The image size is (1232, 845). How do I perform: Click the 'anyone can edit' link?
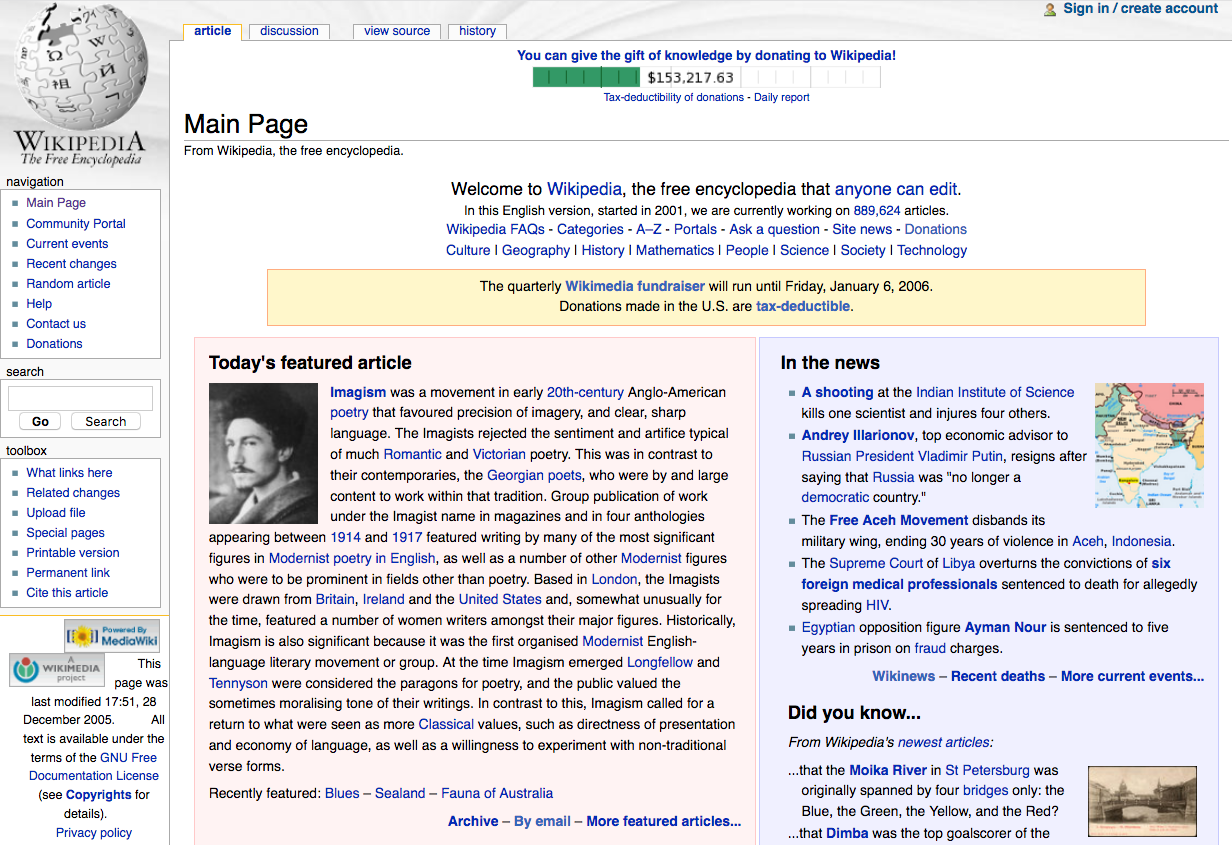[896, 189]
